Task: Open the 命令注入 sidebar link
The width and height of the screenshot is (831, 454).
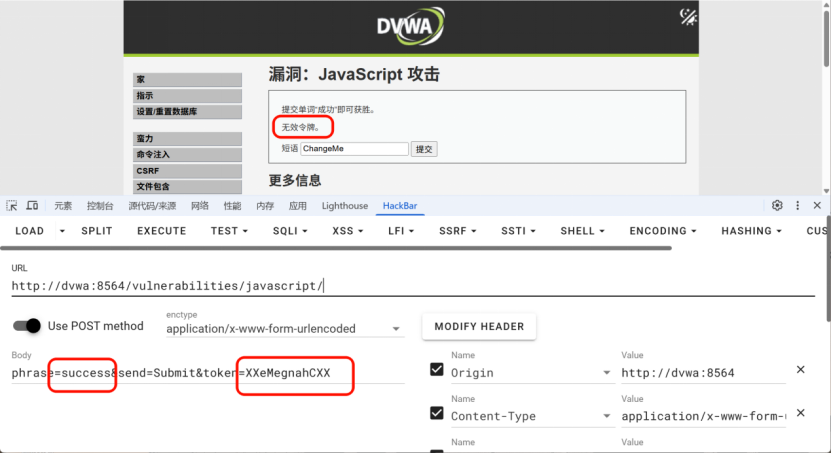Action: [188, 155]
